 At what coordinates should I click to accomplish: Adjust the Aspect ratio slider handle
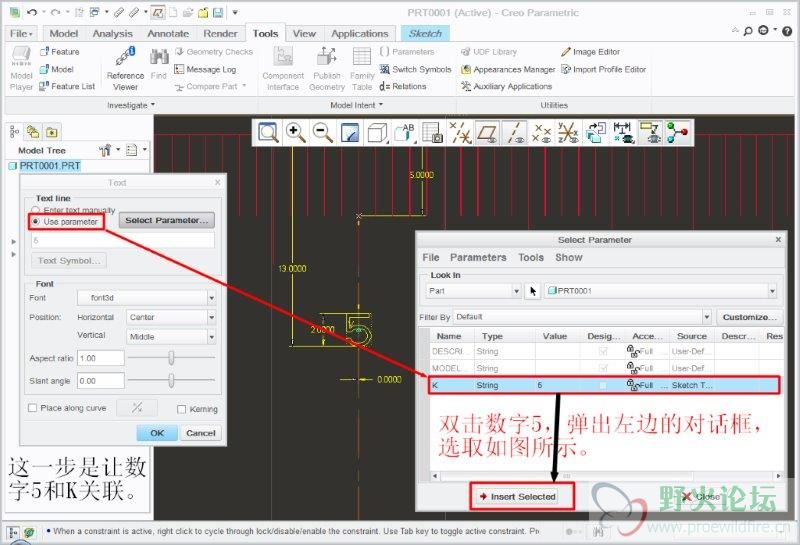click(x=172, y=357)
